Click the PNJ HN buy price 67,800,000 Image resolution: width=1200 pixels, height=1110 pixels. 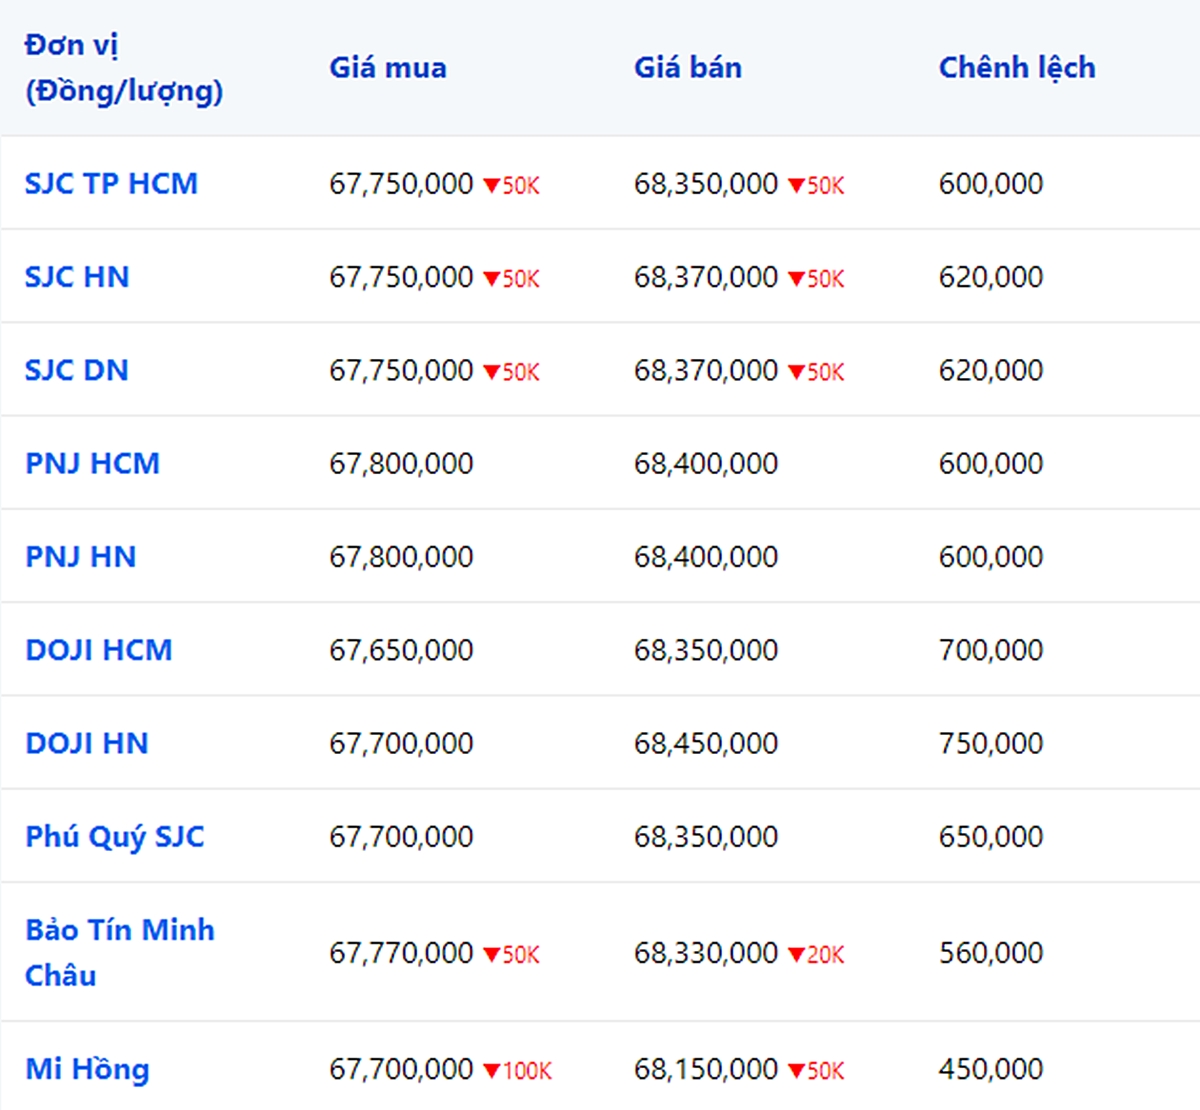pyautogui.click(x=401, y=557)
